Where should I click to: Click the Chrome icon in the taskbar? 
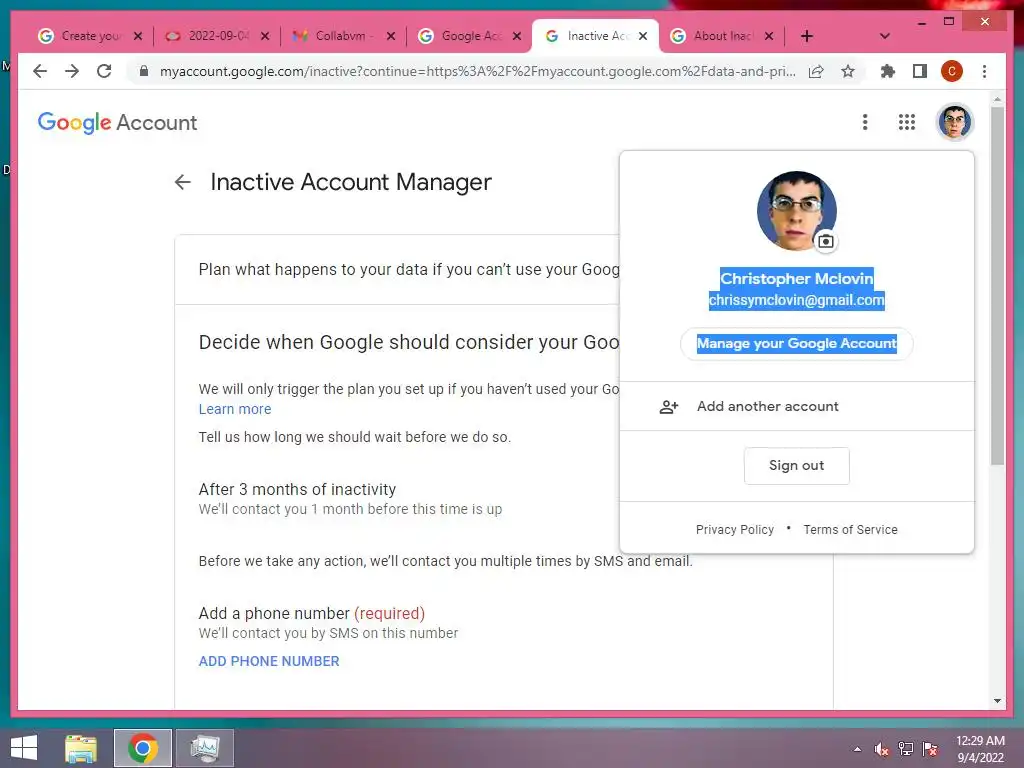tap(143, 748)
